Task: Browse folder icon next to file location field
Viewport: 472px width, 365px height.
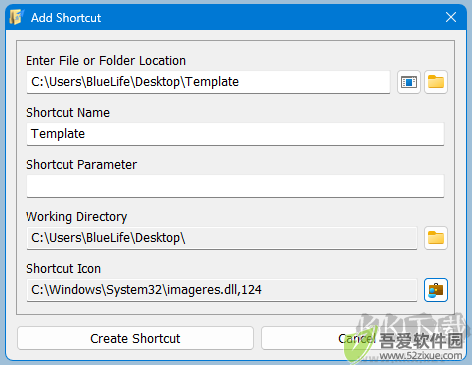Action: 436,82
